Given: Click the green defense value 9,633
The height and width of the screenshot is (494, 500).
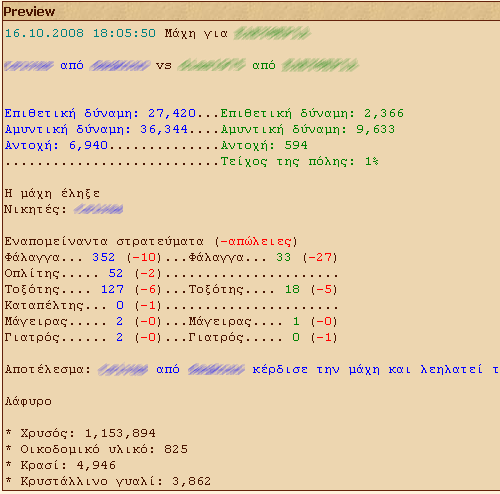Looking at the screenshot, I should point(376,129).
